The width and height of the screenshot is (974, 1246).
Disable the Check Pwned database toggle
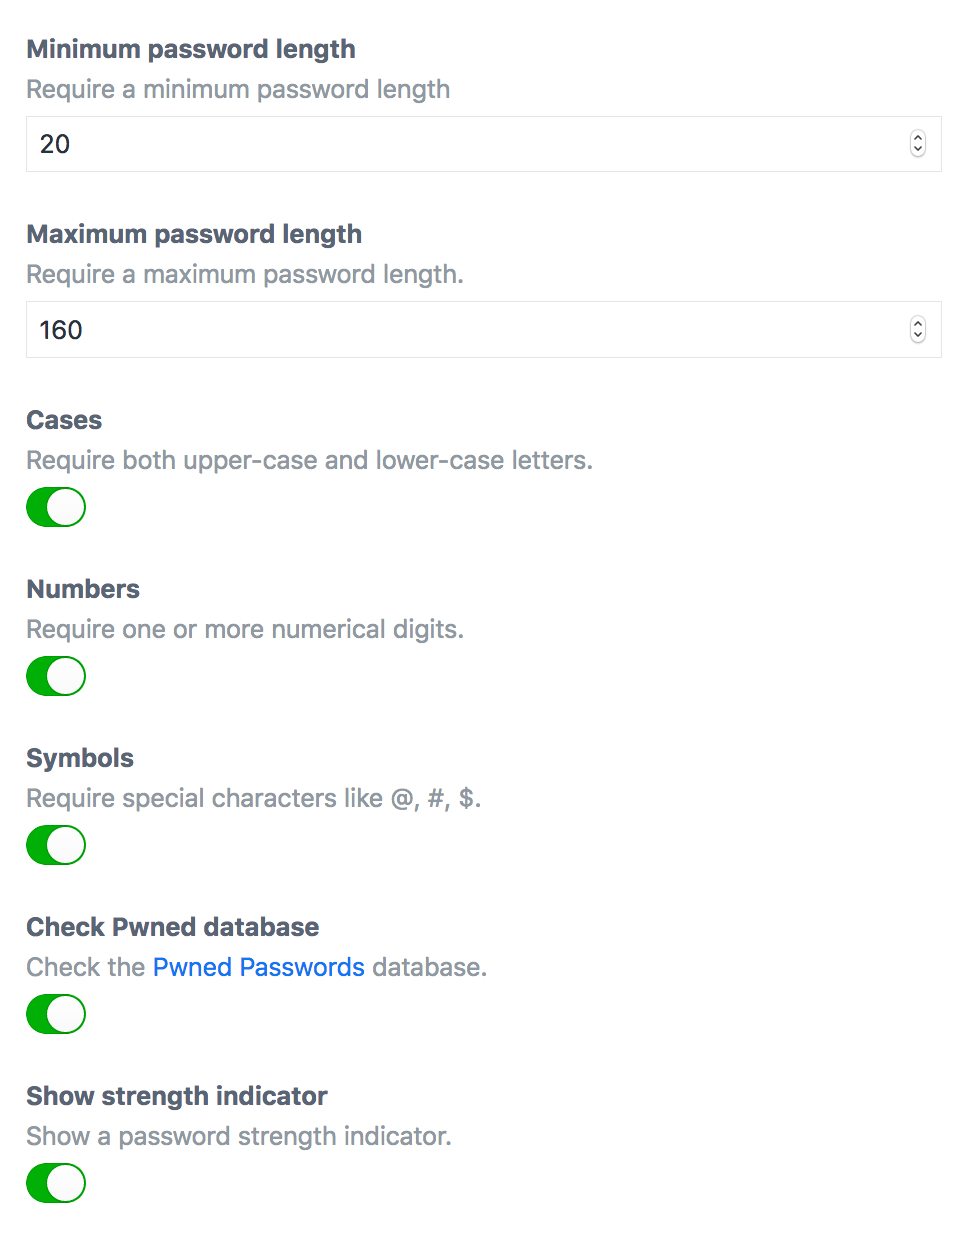(x=56, y=1014)
